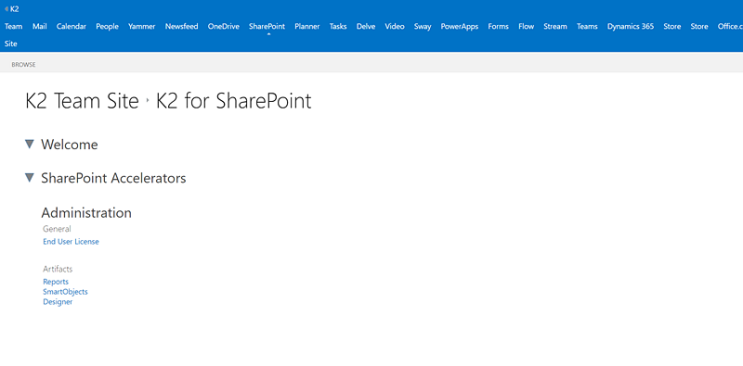Open Planner in the navigation bar
Screen dimensions: 743x366
click(307, 27)
